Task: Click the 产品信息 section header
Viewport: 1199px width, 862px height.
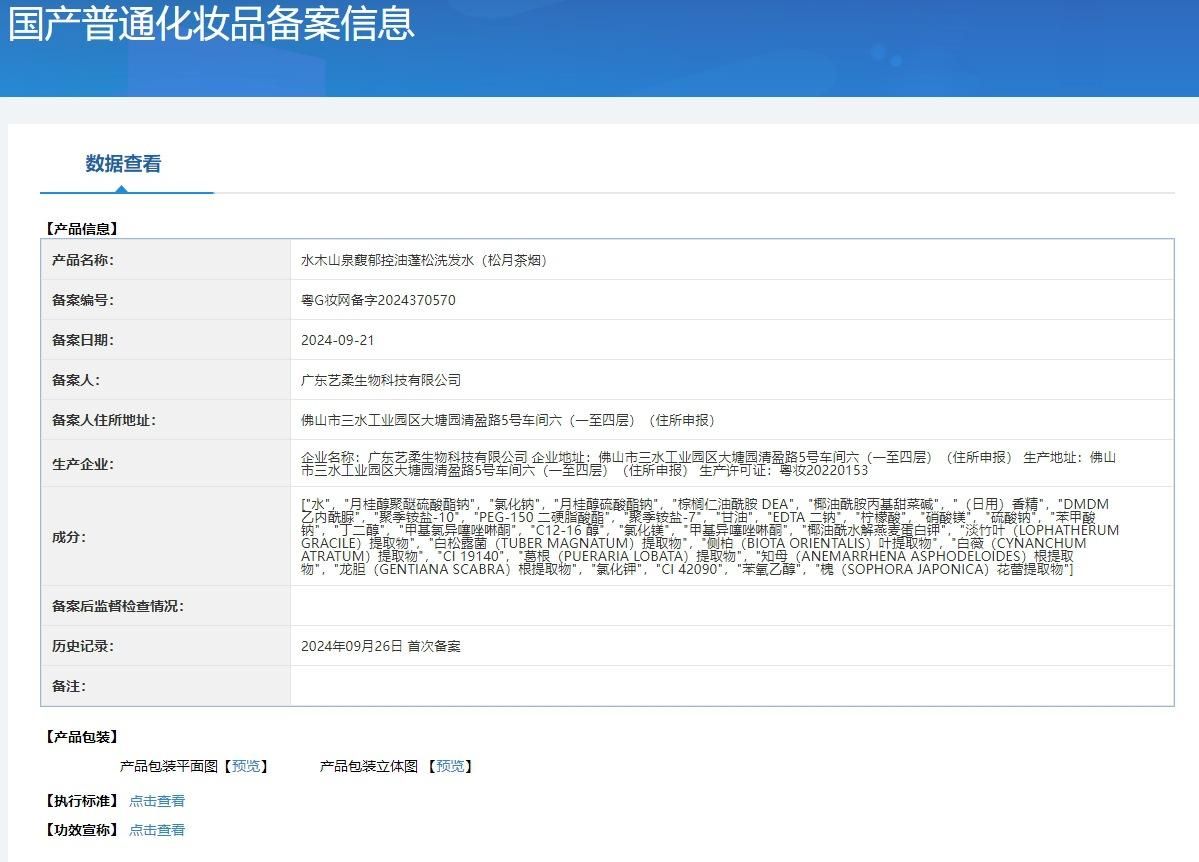Action: [x=81, y=229]
